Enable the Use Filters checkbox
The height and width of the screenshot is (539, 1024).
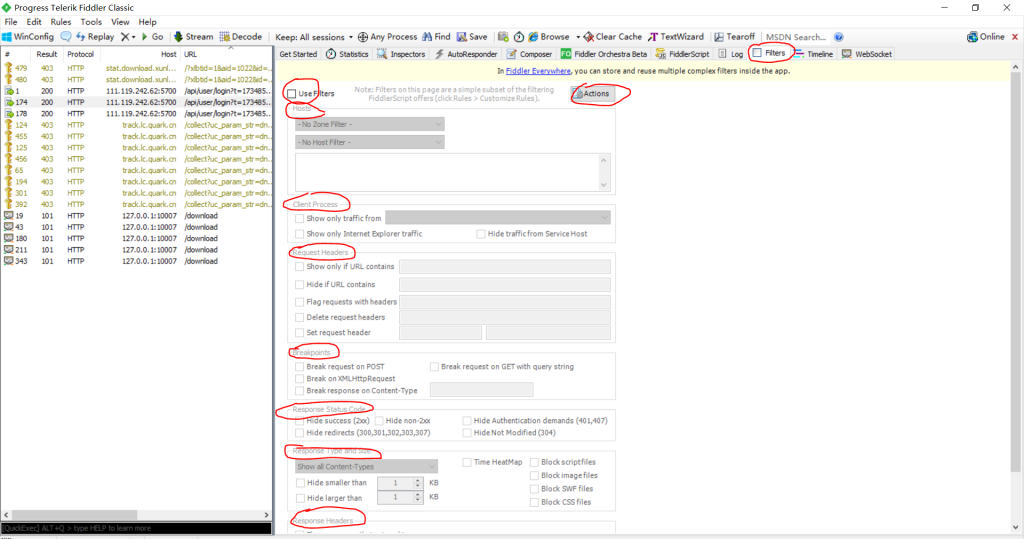[x=291, y=93]
